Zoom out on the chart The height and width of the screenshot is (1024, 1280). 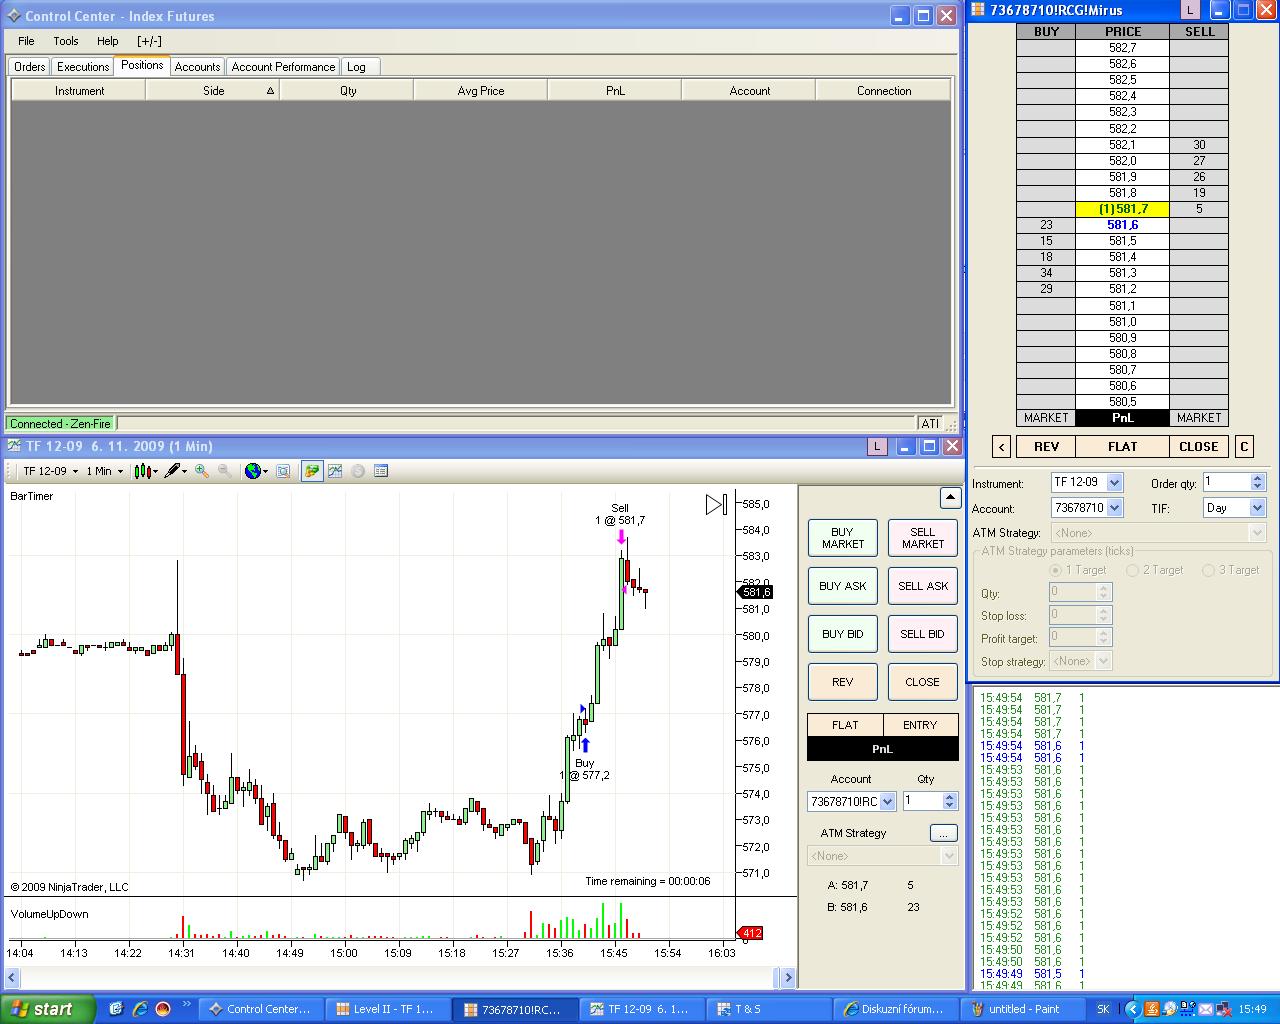coord(225,471)
